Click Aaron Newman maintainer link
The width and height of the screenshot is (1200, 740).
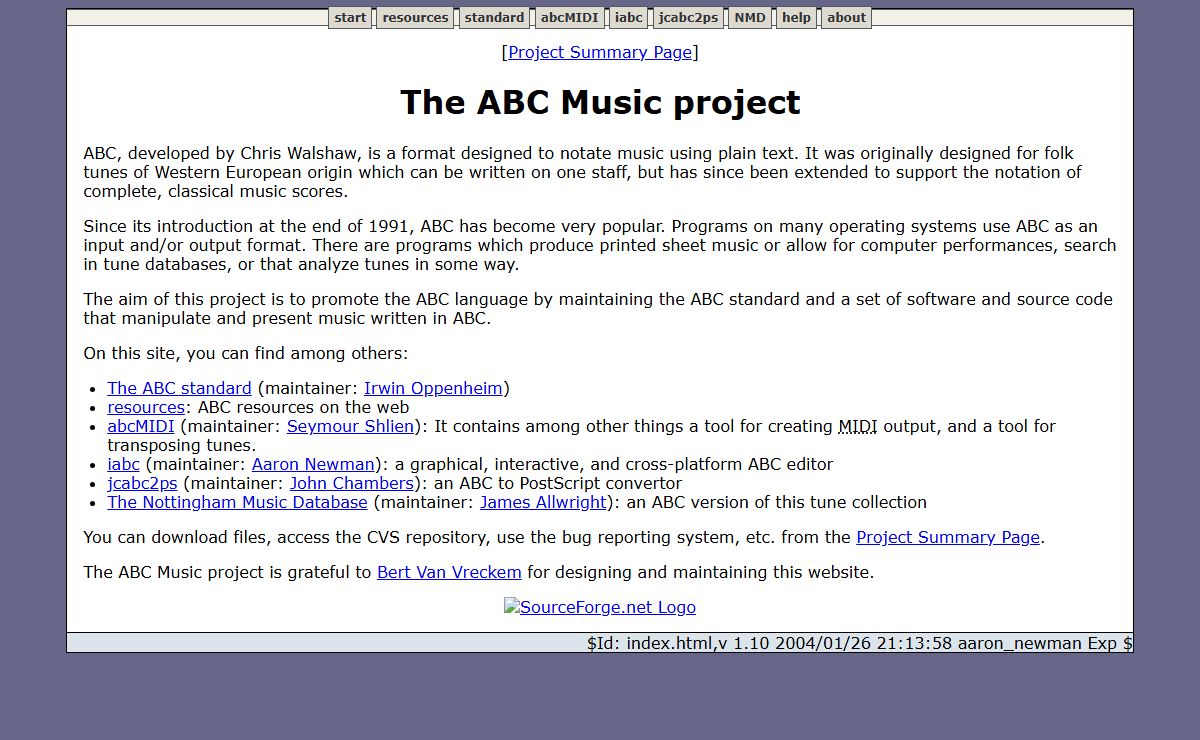313,464
